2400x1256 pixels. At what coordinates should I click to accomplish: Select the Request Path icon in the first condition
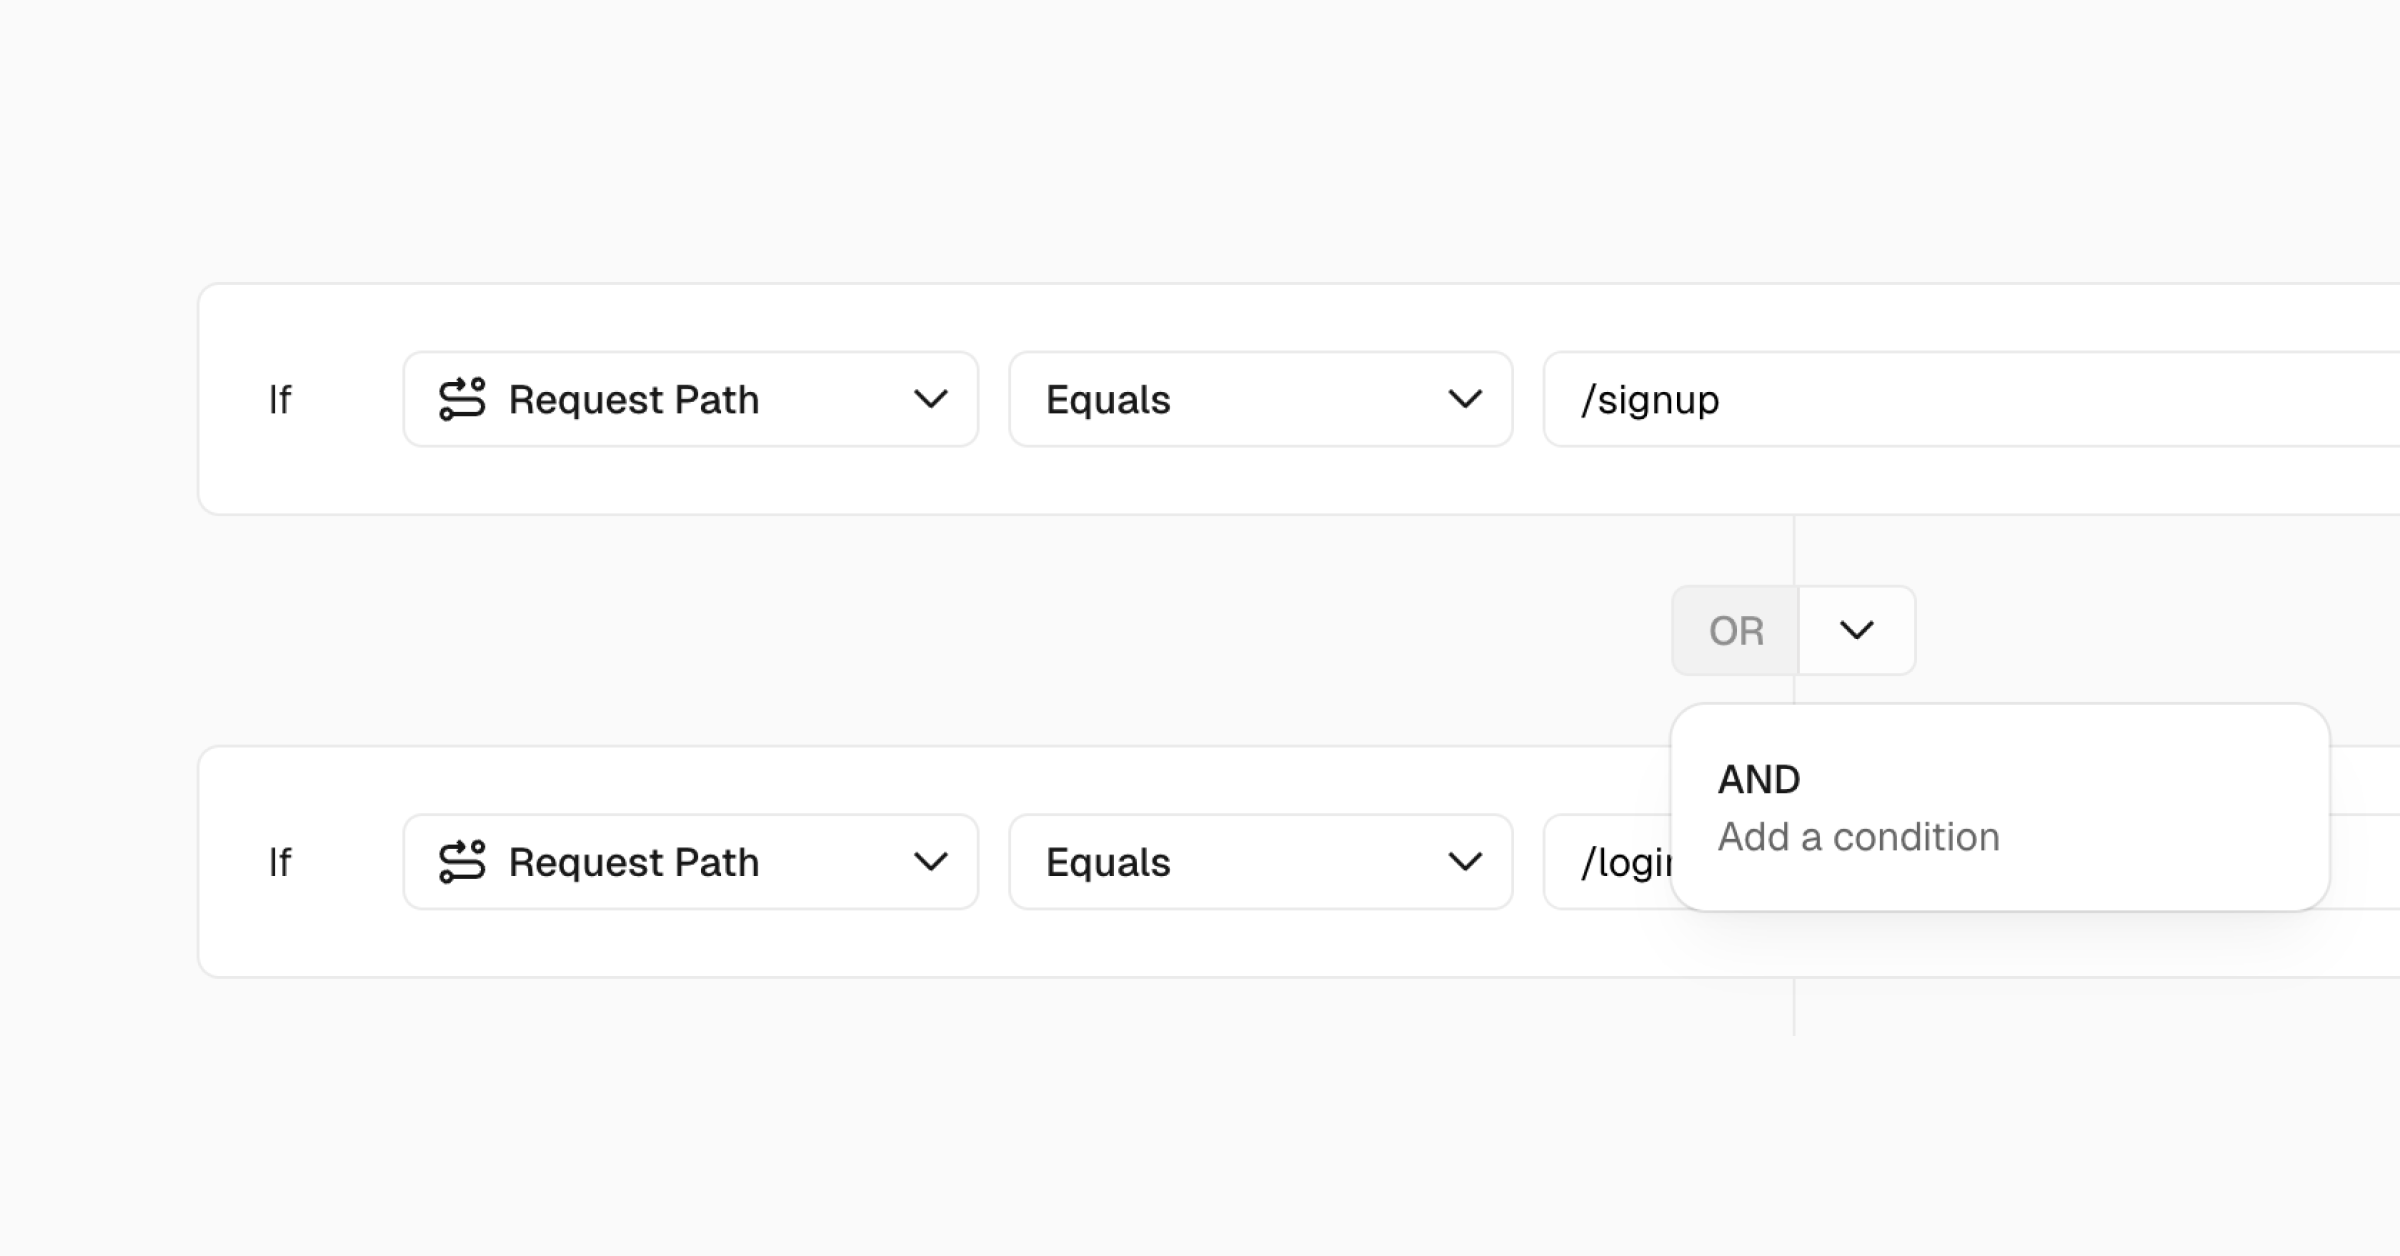point(462,399)
